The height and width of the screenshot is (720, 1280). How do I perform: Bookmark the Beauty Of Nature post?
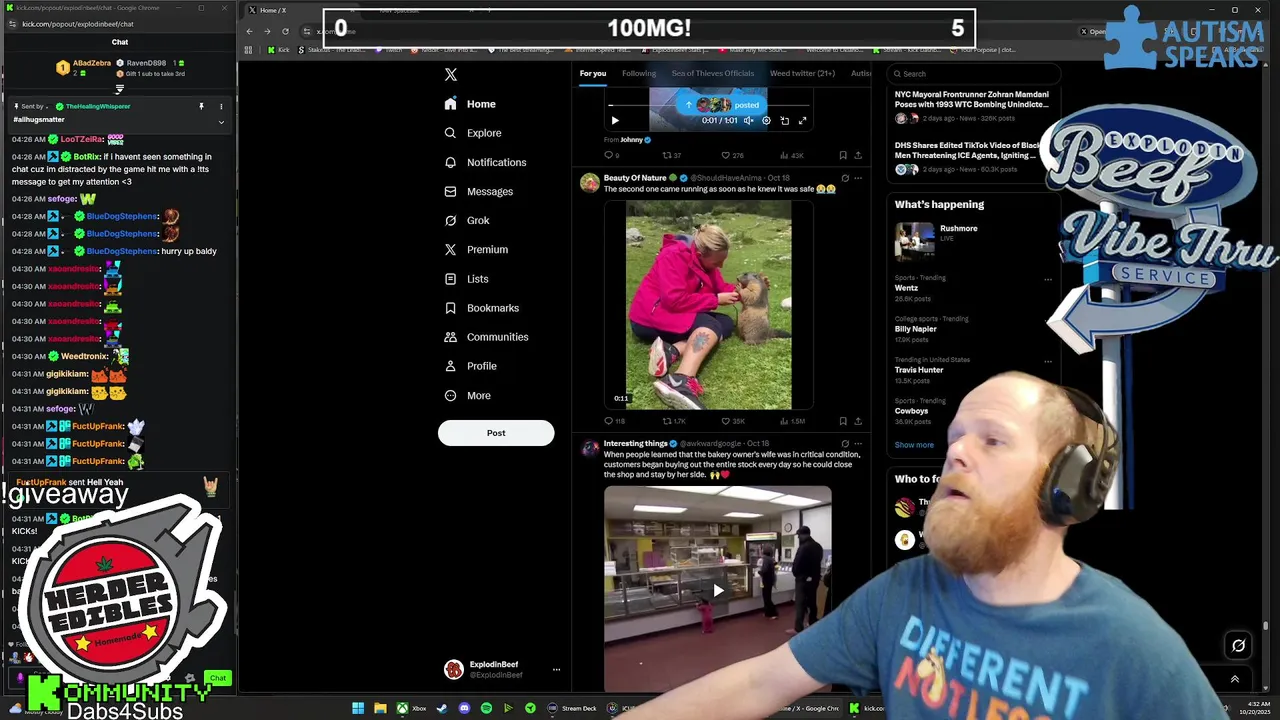(843, 421)
